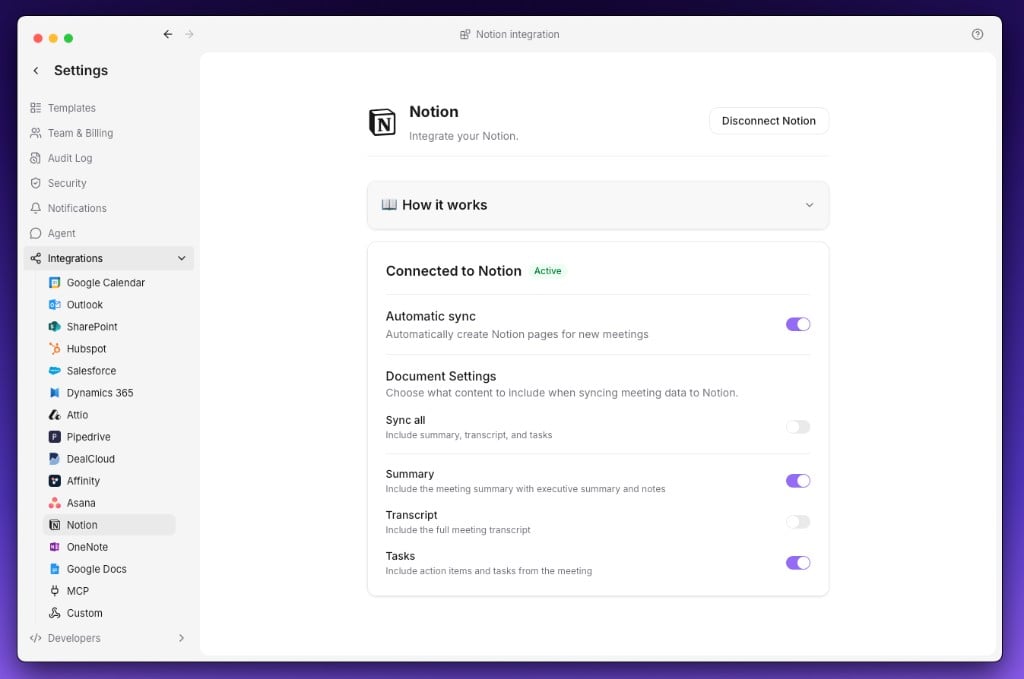The height and width of the screenshot is (679, 1024).
Task: Click the Templates sidebar icon
Action: (35, 108)
